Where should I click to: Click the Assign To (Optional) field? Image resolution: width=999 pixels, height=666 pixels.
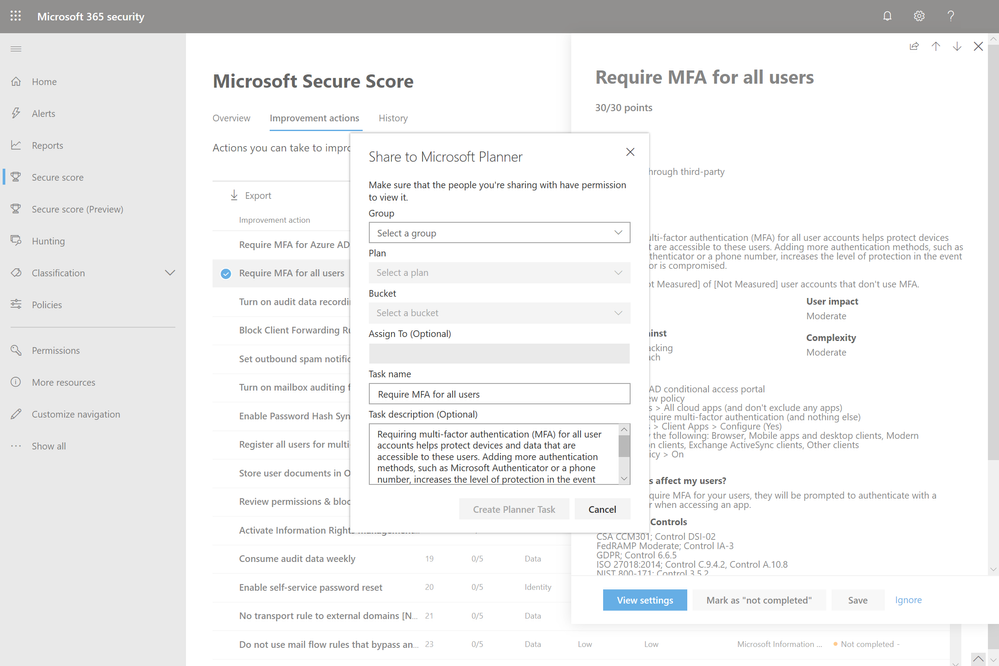point(500,354)
